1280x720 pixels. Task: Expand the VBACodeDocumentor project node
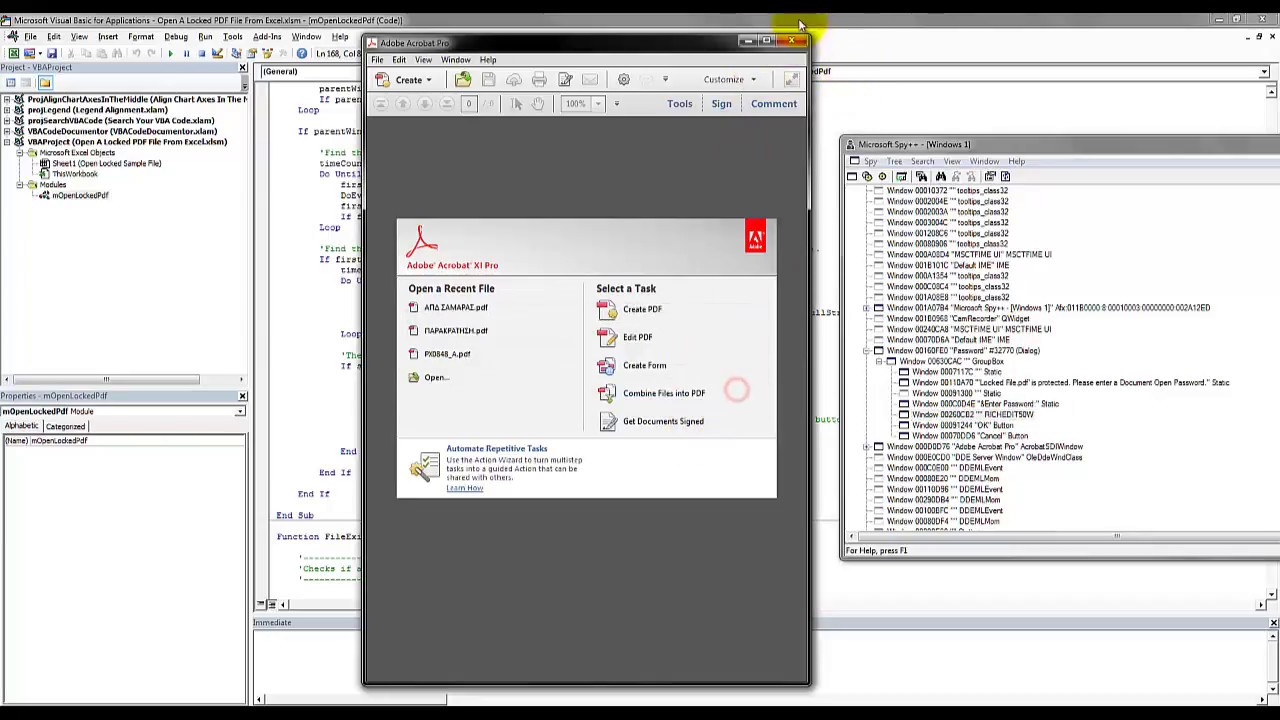click(x=7, y=131)
